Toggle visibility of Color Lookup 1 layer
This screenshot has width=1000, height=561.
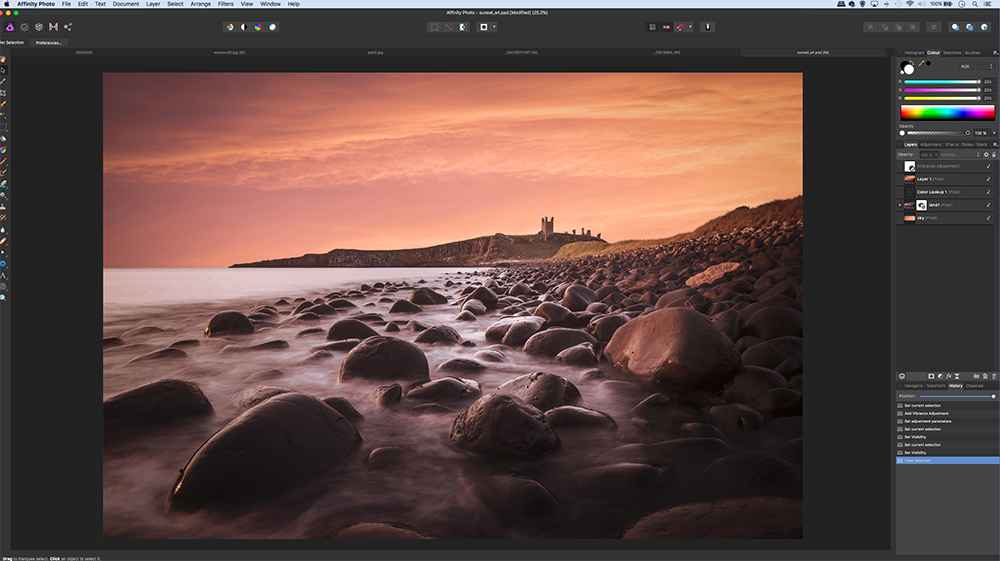tap(989, 192)
